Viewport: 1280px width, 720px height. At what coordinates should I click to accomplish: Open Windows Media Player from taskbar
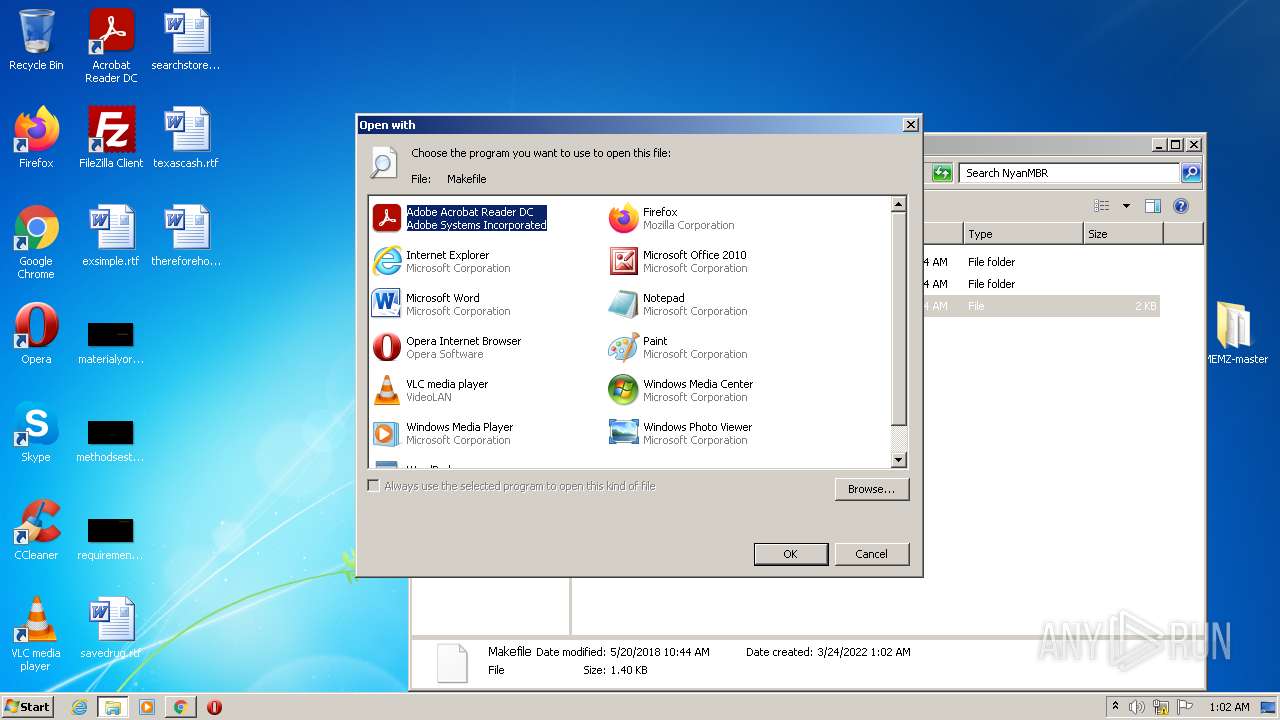147,707
